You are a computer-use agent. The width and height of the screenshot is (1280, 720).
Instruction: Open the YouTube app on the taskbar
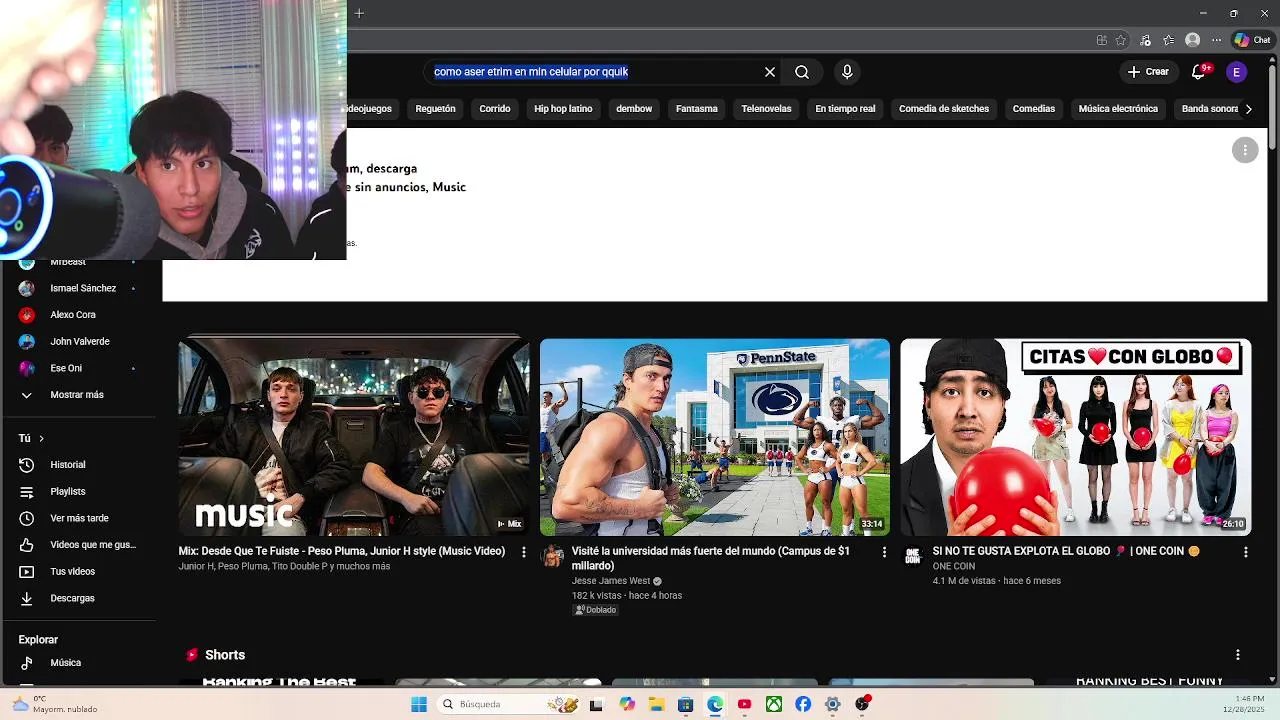[x=744, y=704]
